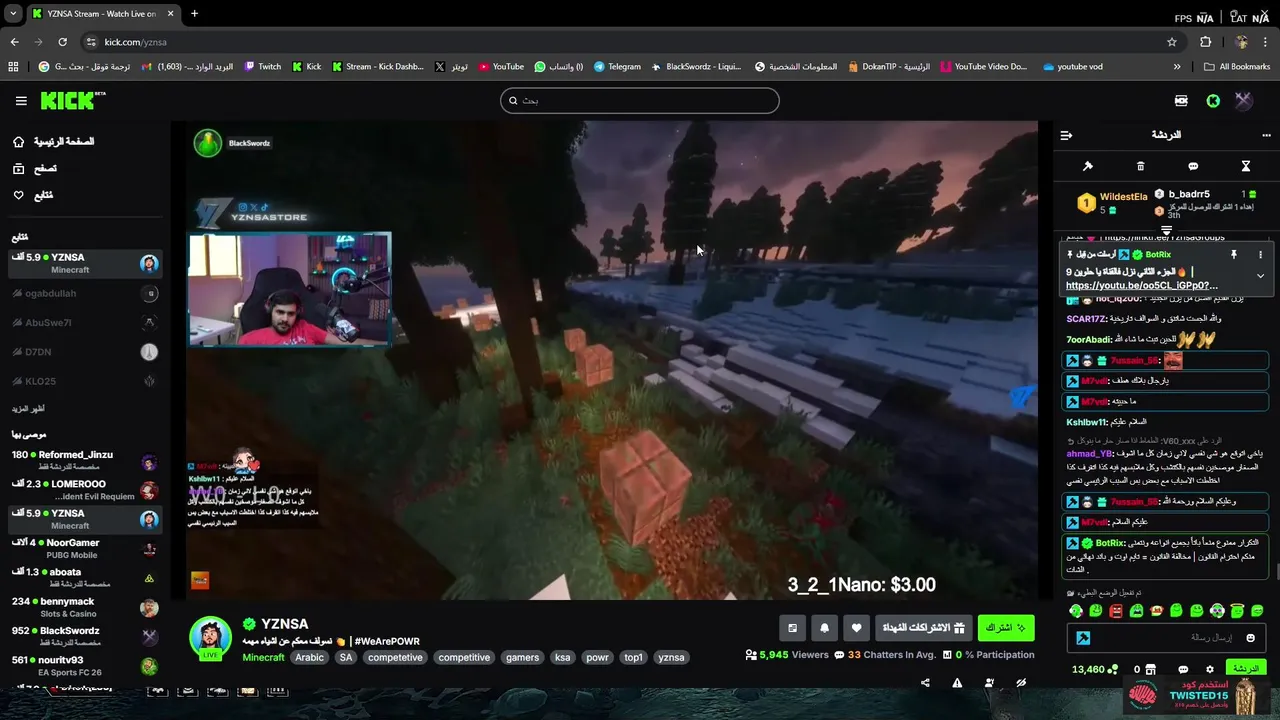Click the powr tag
Viewport: 1280px width, 720px height.
[x=597, y=657]
